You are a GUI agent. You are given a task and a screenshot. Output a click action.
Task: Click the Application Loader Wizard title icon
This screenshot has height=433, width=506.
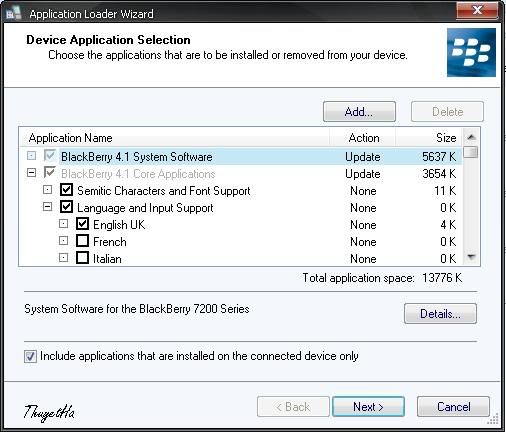(x=13, y=14)
